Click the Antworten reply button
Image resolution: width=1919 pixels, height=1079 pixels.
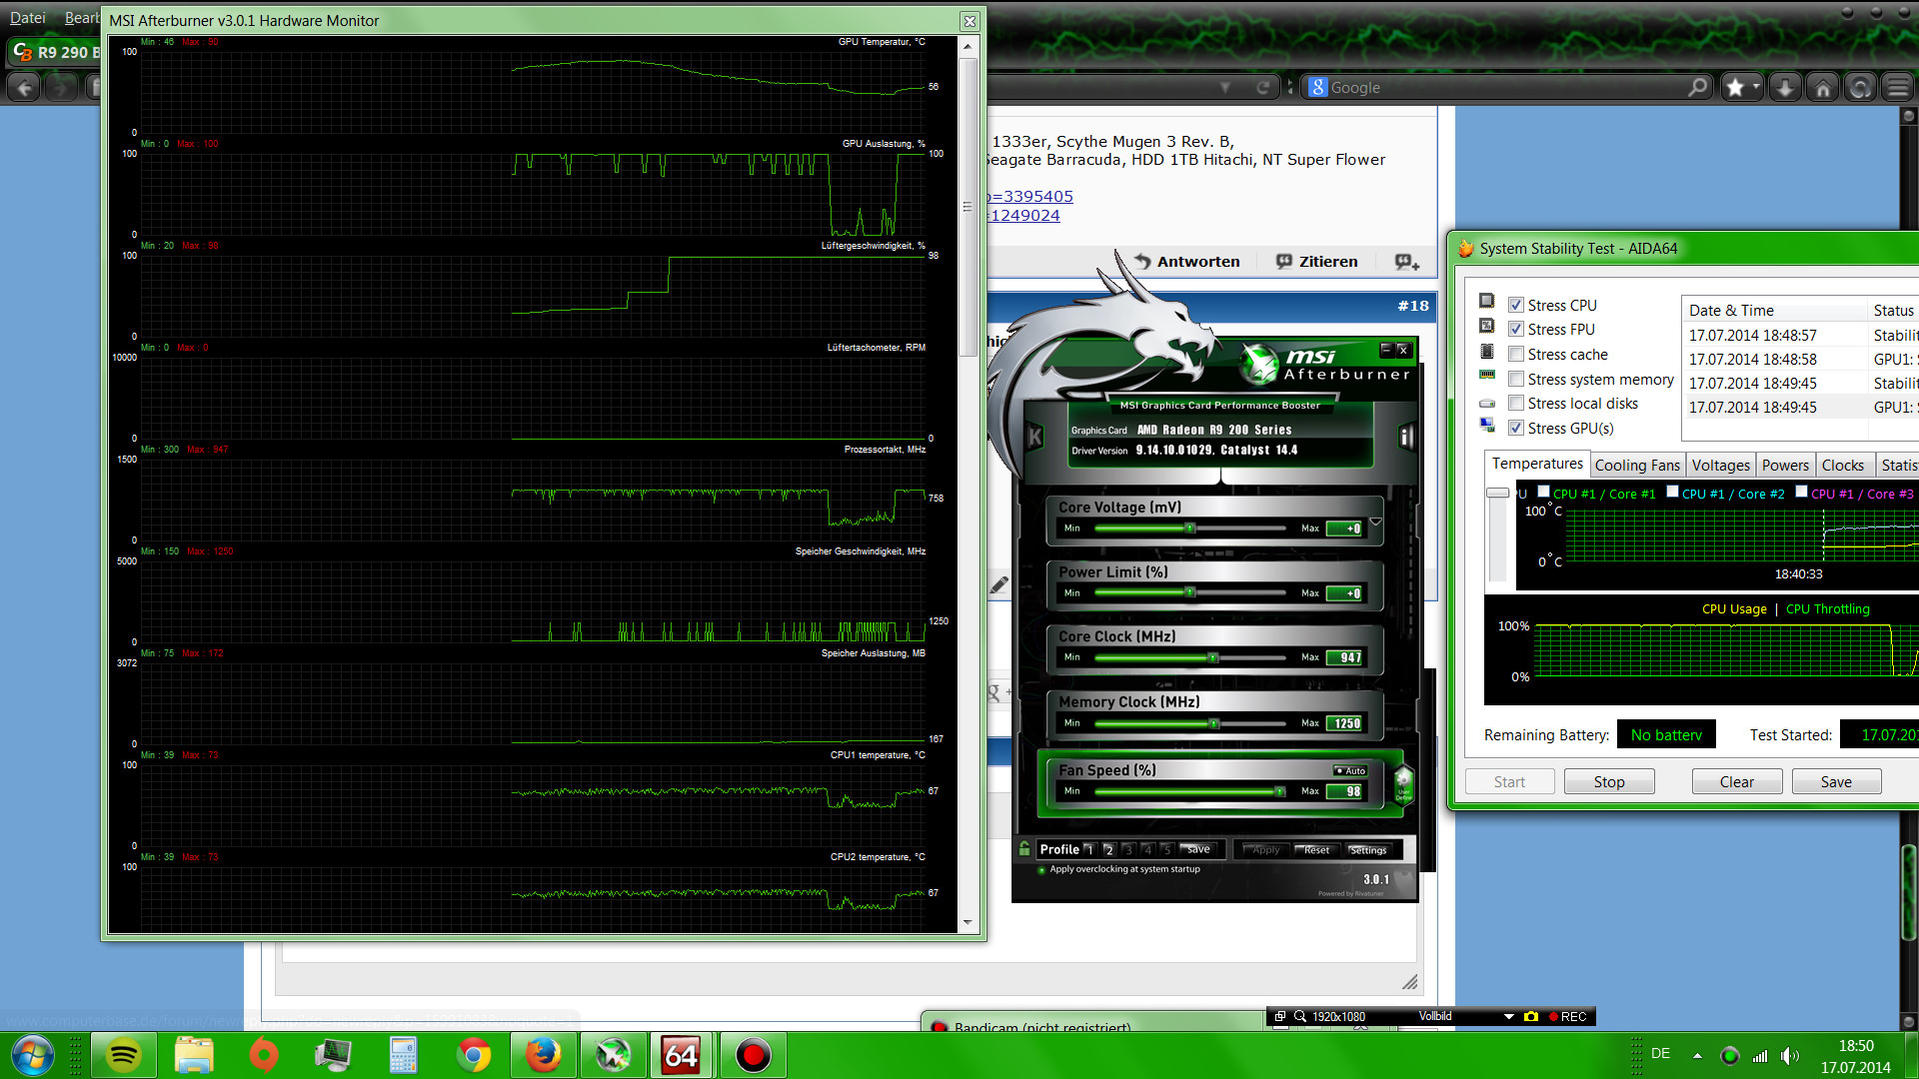tap(1187, 262)
